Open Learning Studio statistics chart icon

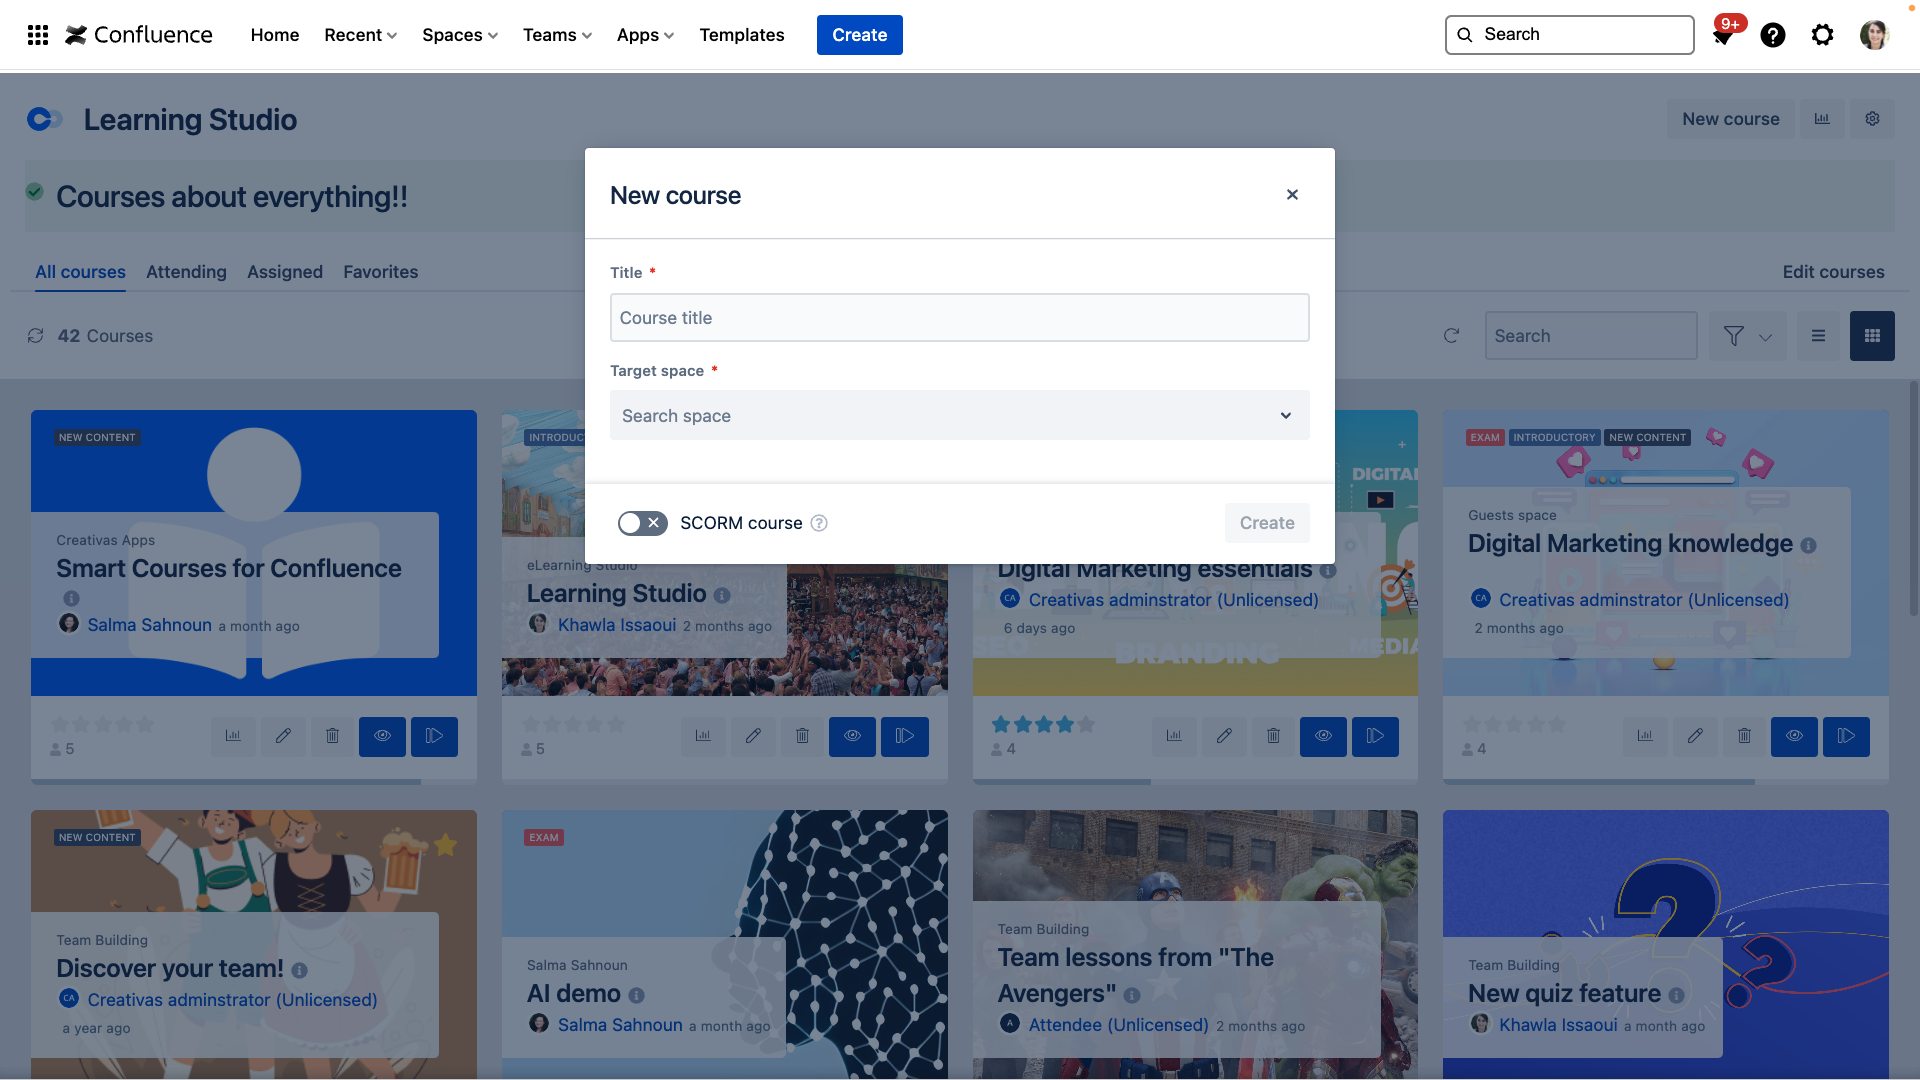[x=1822, y=119]
